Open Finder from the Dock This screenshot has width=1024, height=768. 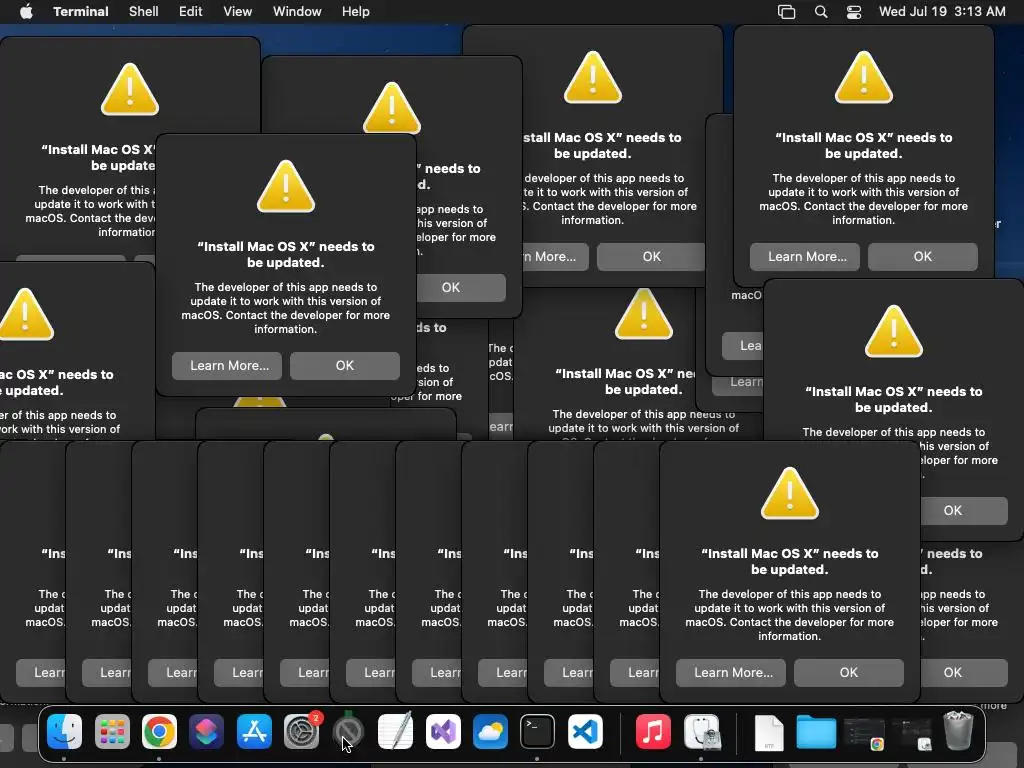[65, 731]
